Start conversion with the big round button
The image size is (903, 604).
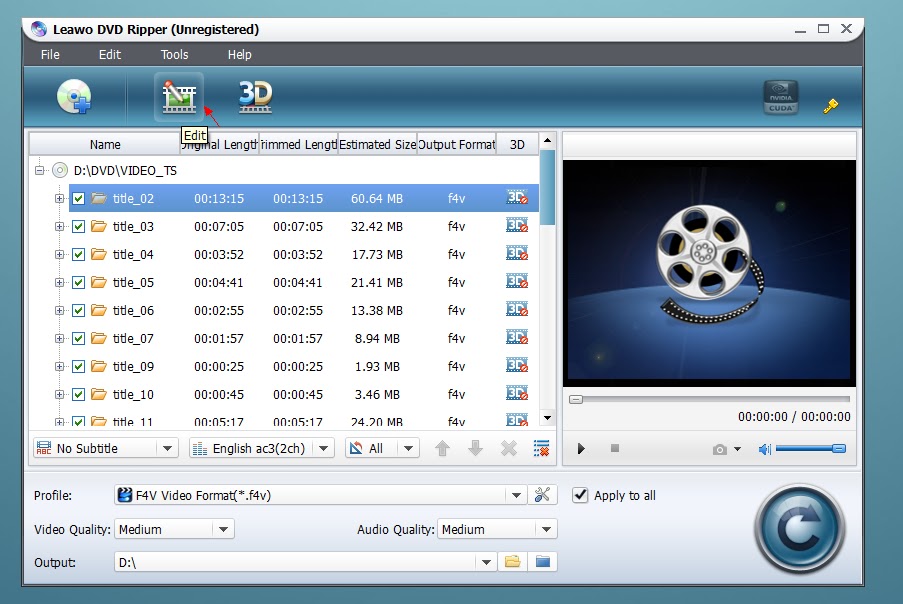click(x=799, y=529)
